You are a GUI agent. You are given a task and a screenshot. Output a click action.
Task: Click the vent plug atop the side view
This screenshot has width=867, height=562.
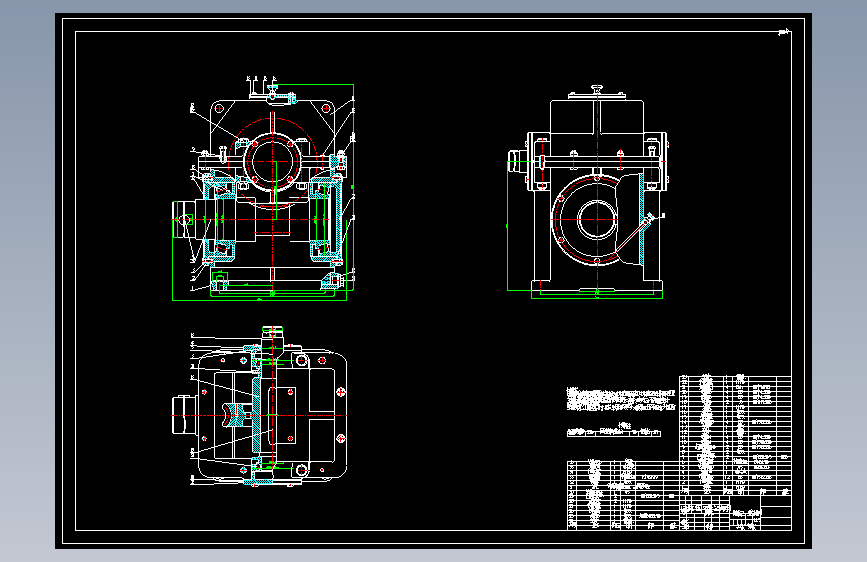coord(597,89)
